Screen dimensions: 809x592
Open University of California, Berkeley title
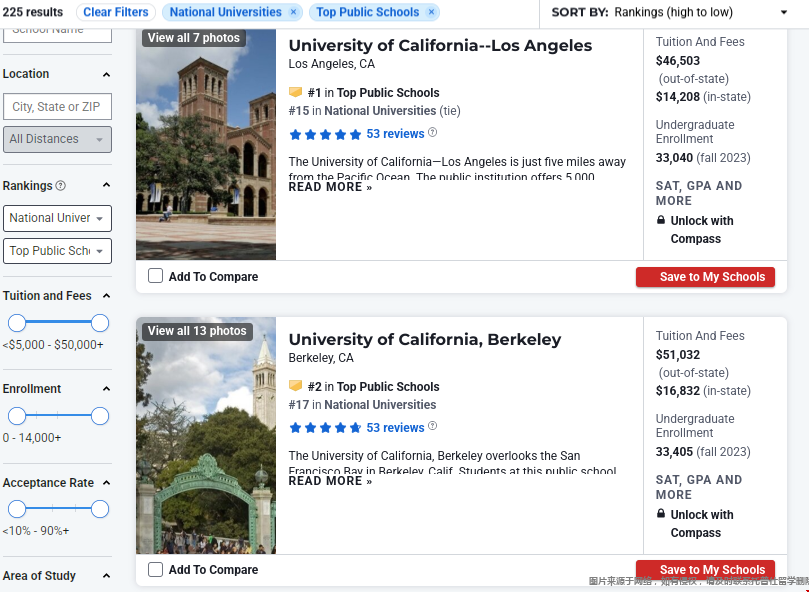(425, 340)
